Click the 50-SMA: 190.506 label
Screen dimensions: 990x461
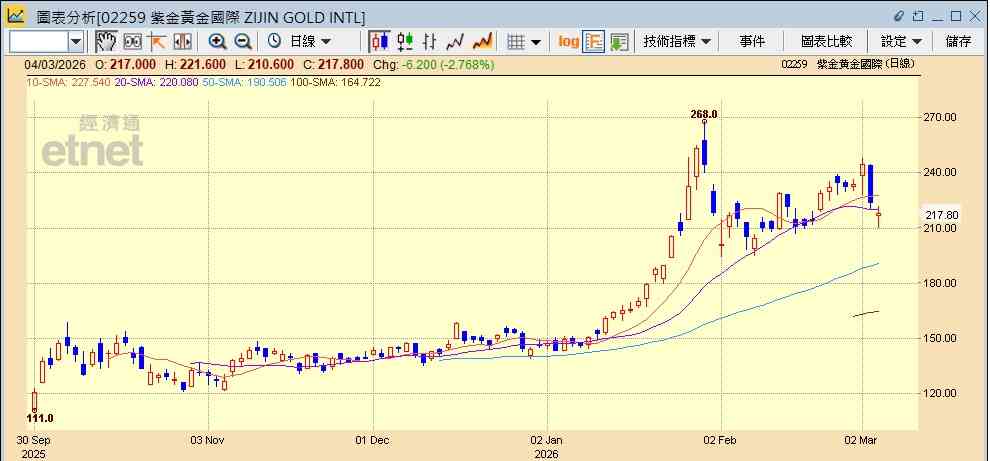244,82
